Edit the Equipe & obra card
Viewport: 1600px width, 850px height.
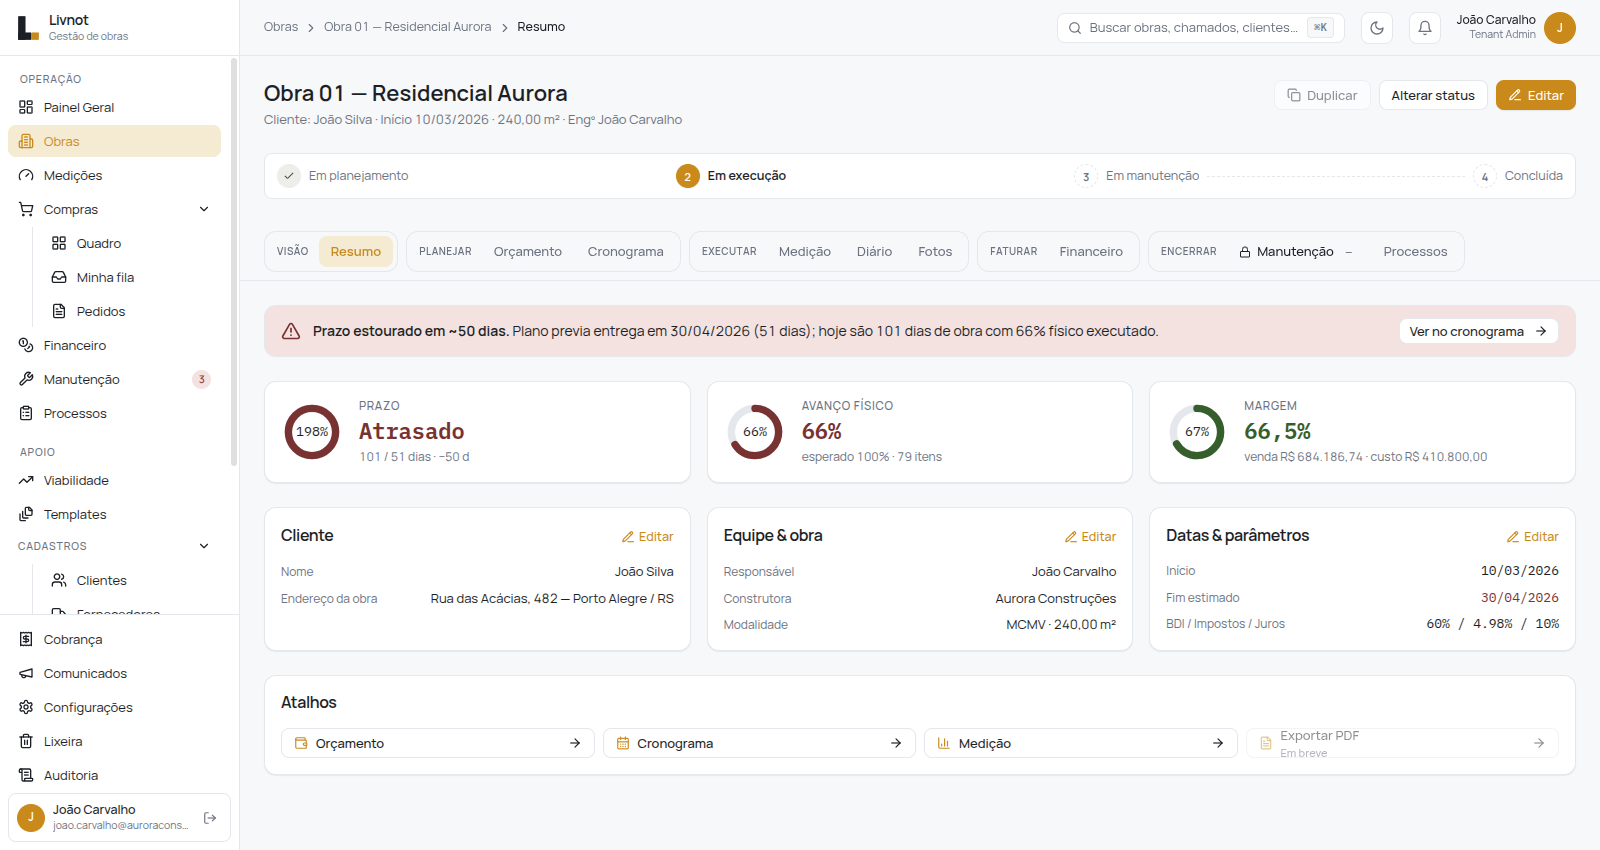click(1090, 537)
